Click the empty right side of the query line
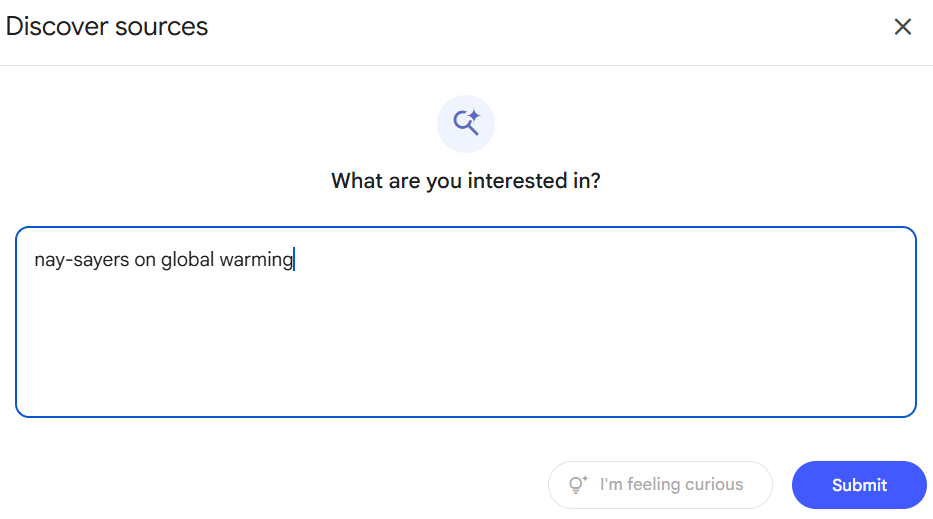The image size is (933, 519). pyautogui.click(x=601, y=260)
